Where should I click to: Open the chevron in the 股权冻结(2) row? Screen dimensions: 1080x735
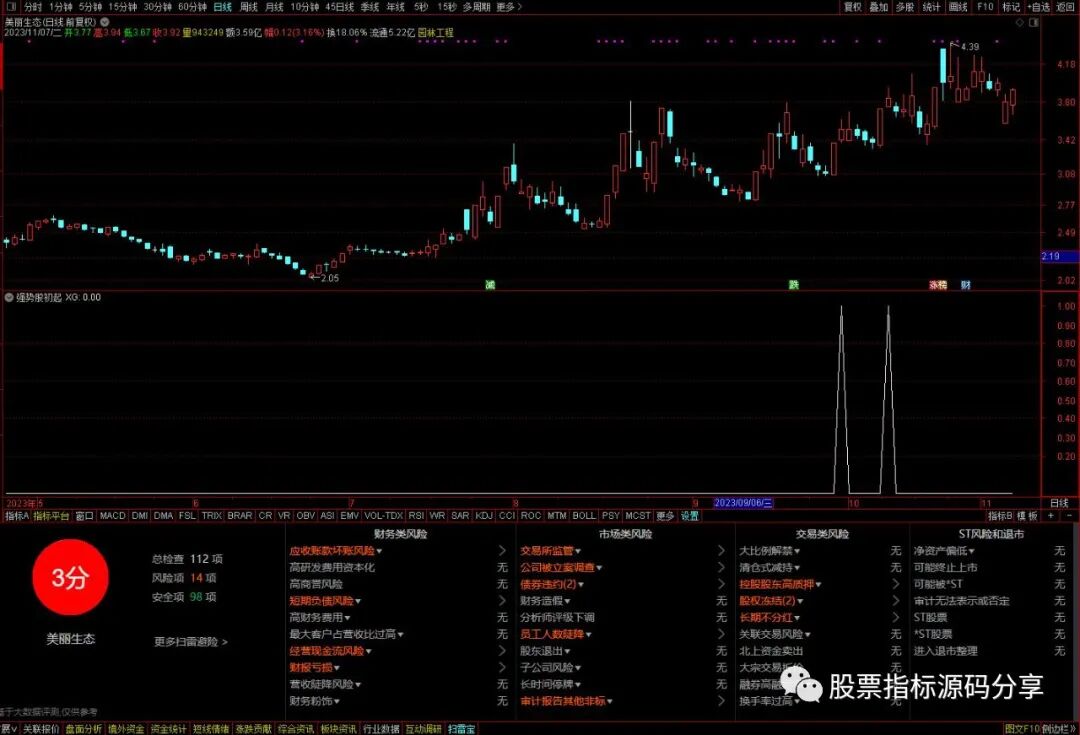[x=895, y=601]
